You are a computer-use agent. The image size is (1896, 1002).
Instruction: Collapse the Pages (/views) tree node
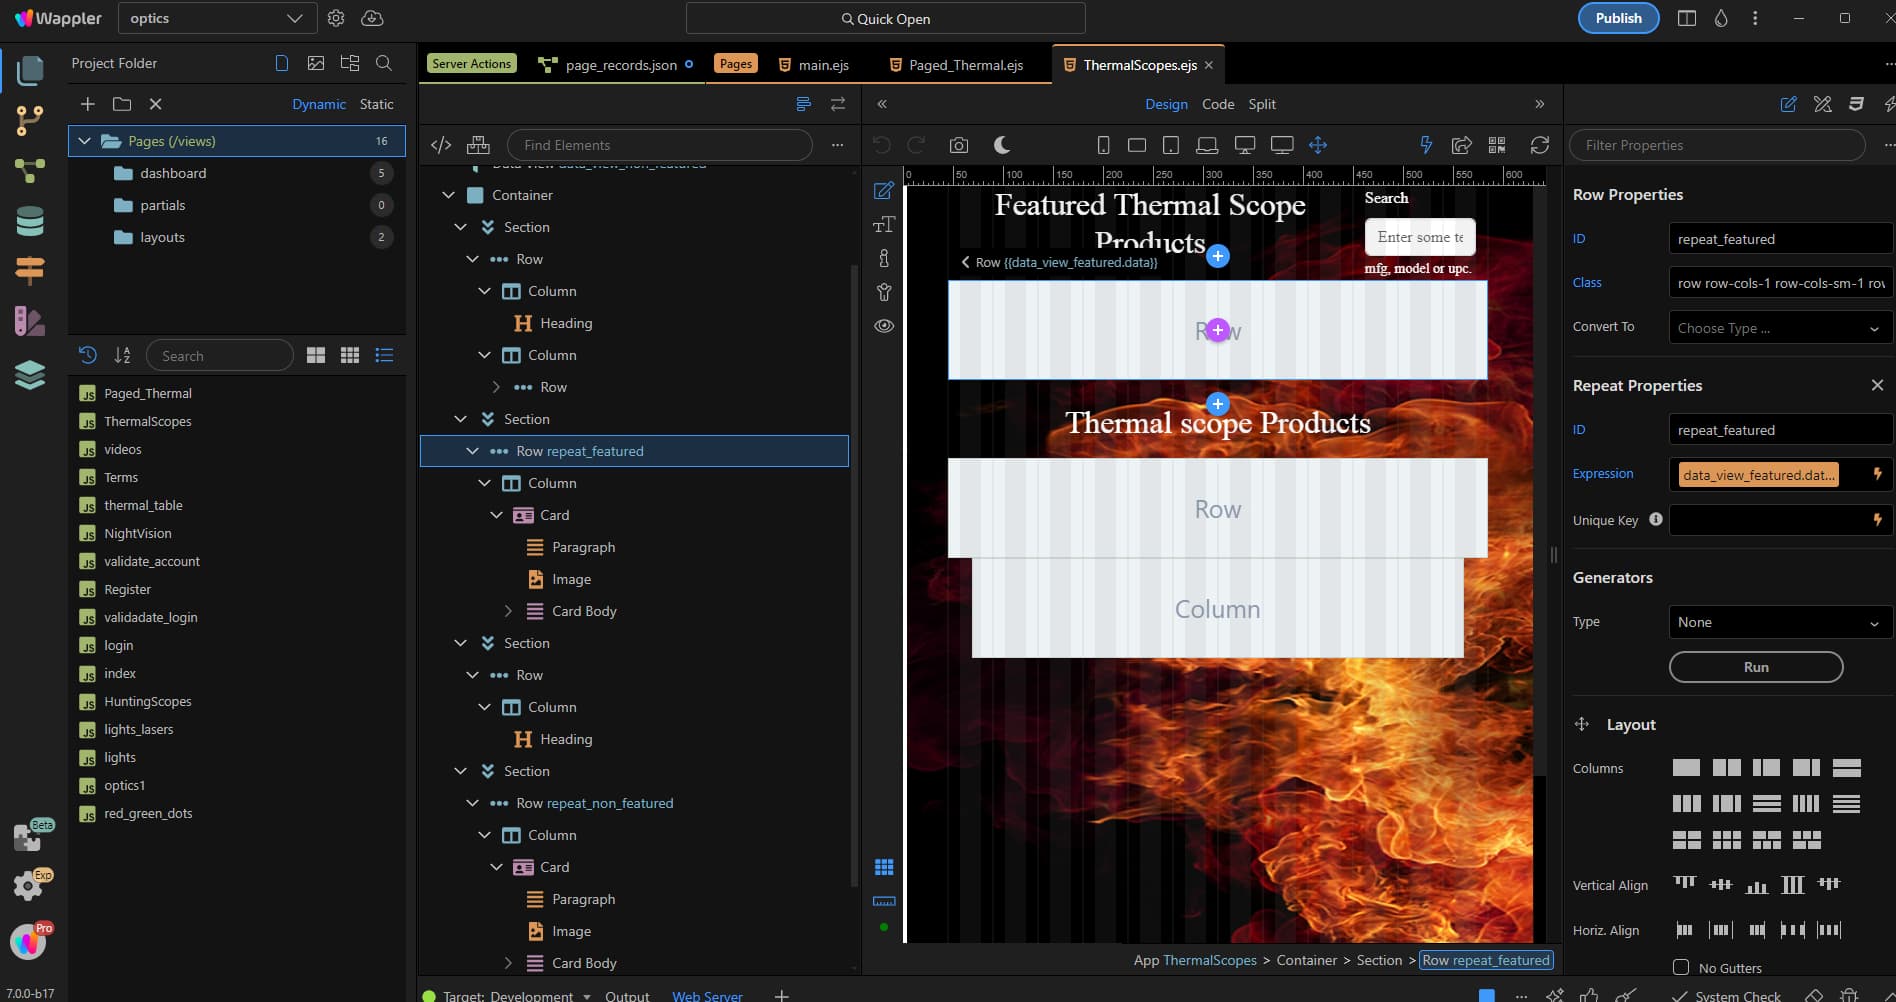[85, 141]
